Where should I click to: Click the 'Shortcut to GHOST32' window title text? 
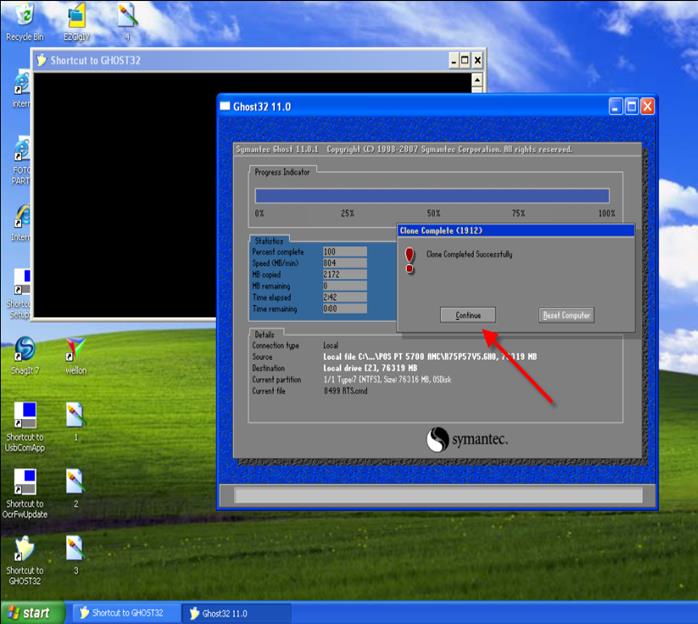click(95, 60)
